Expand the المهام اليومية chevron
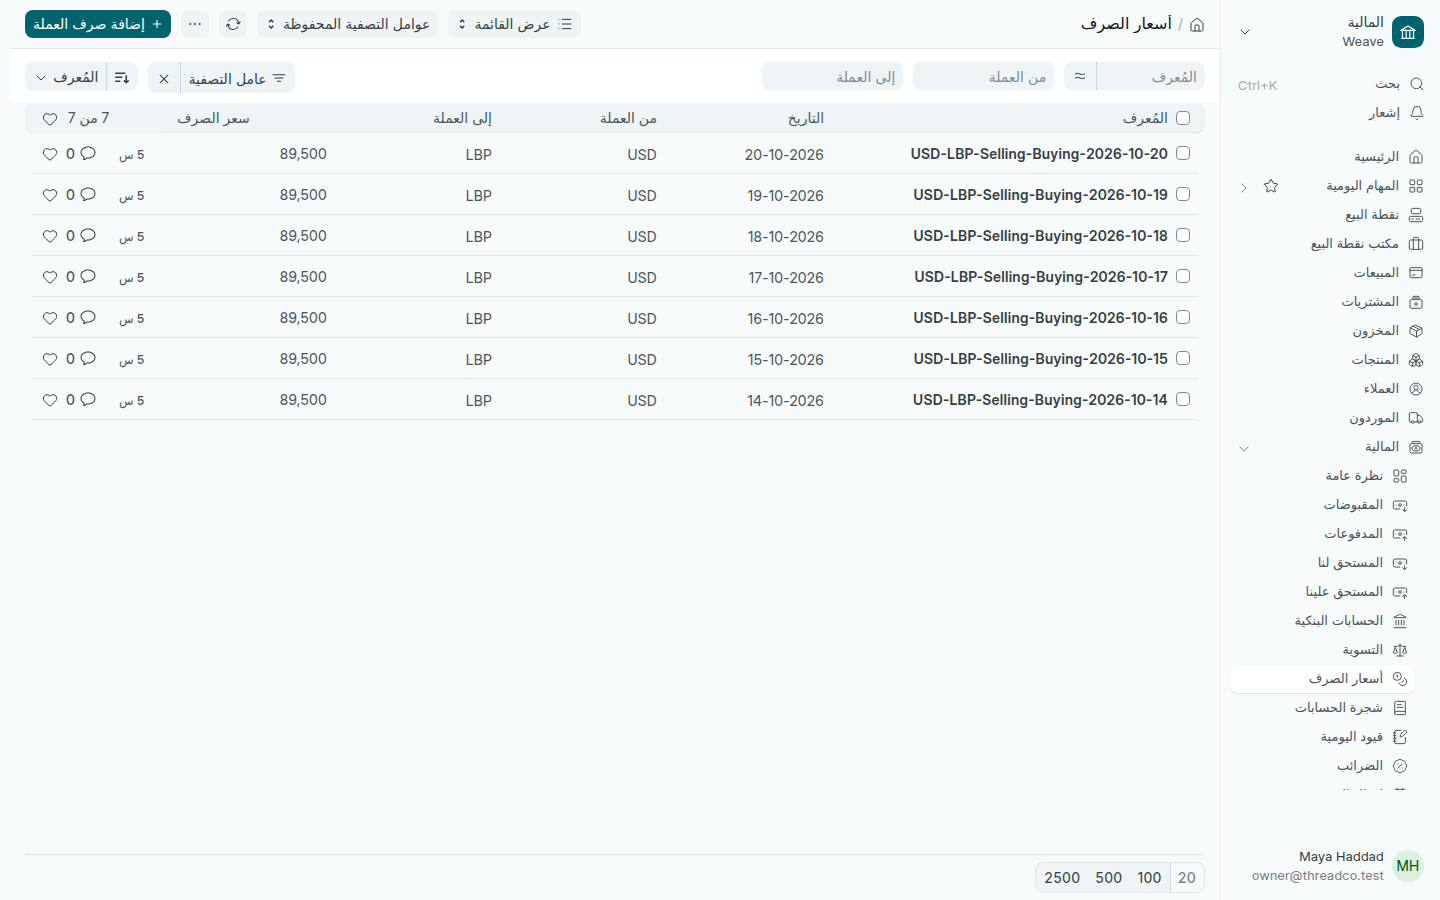The height and width of the screenshot is (900, 1440). 1244,187
